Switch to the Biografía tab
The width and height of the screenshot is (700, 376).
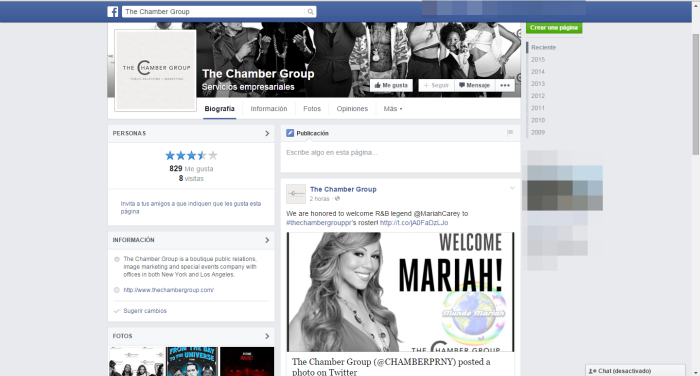point(219,109)
